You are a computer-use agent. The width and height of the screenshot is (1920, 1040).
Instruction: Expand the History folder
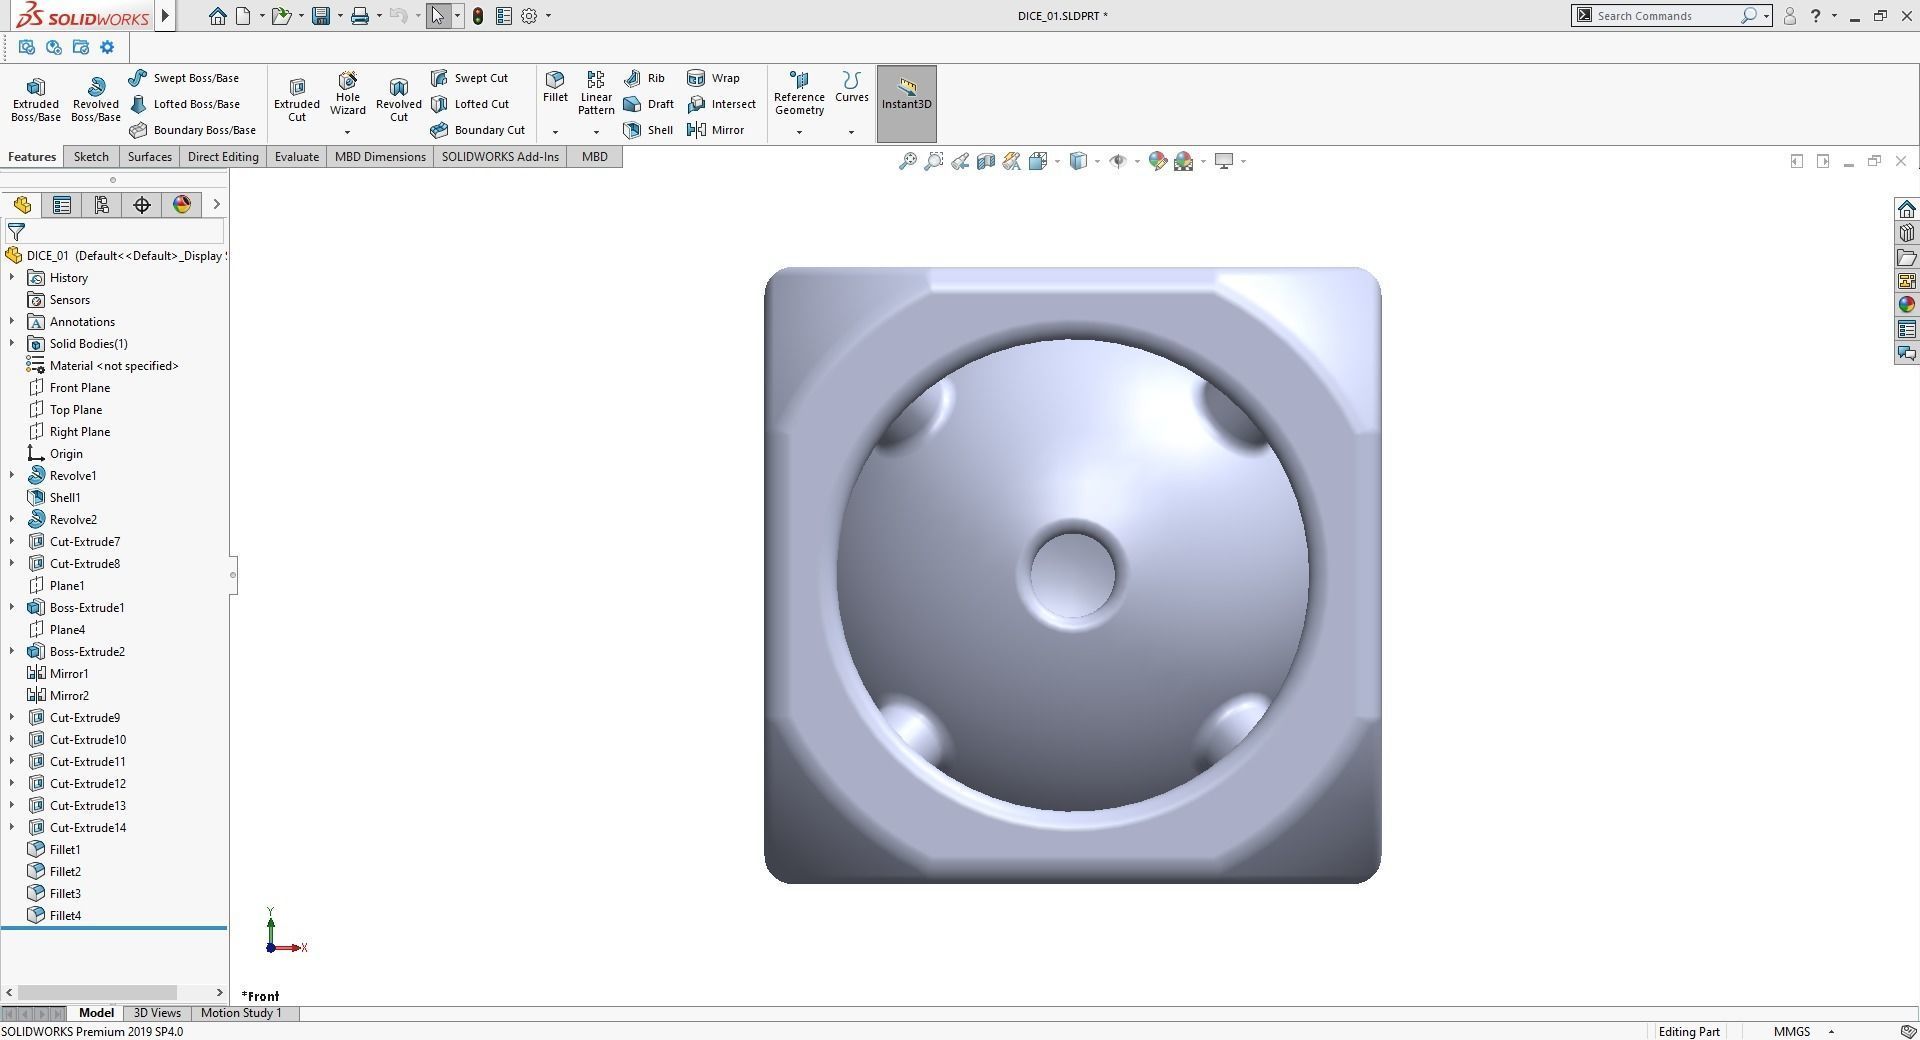[12, 278]
